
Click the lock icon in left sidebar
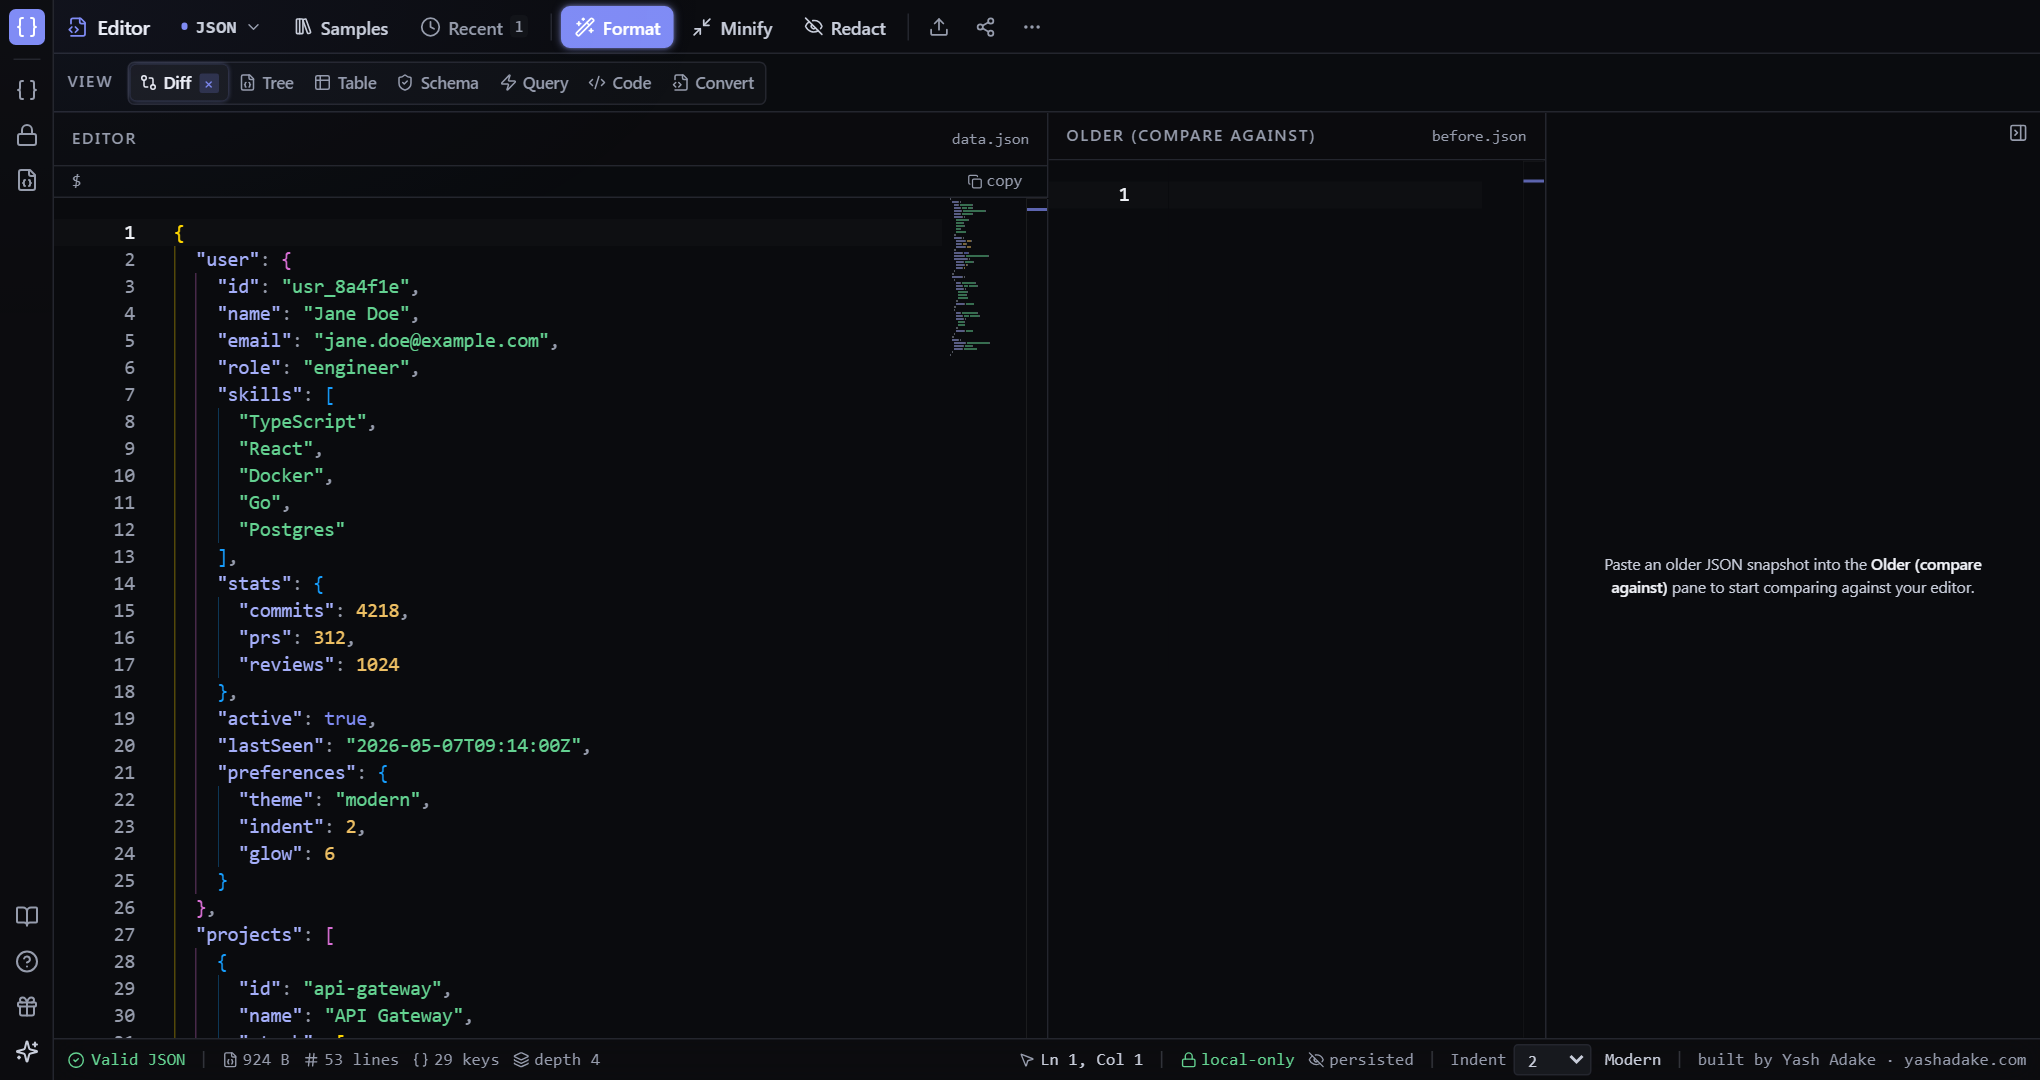pos(27,135)
